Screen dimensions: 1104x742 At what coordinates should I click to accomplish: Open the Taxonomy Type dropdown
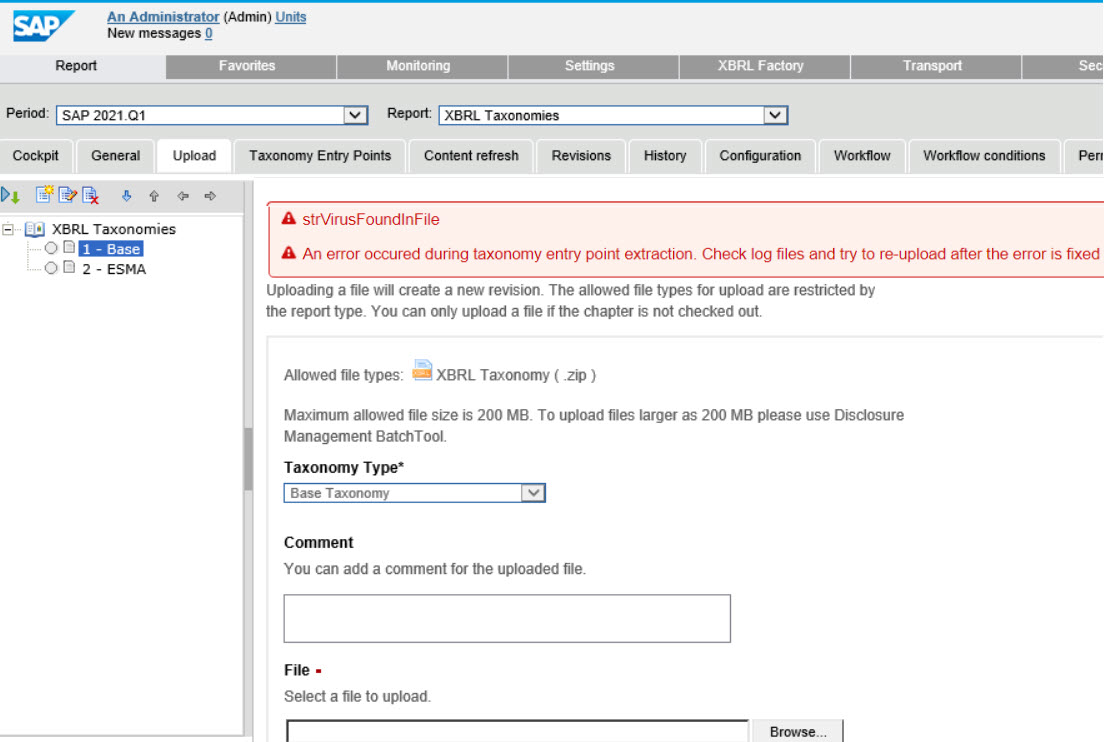pyautogui.click(x=533, y=493)
